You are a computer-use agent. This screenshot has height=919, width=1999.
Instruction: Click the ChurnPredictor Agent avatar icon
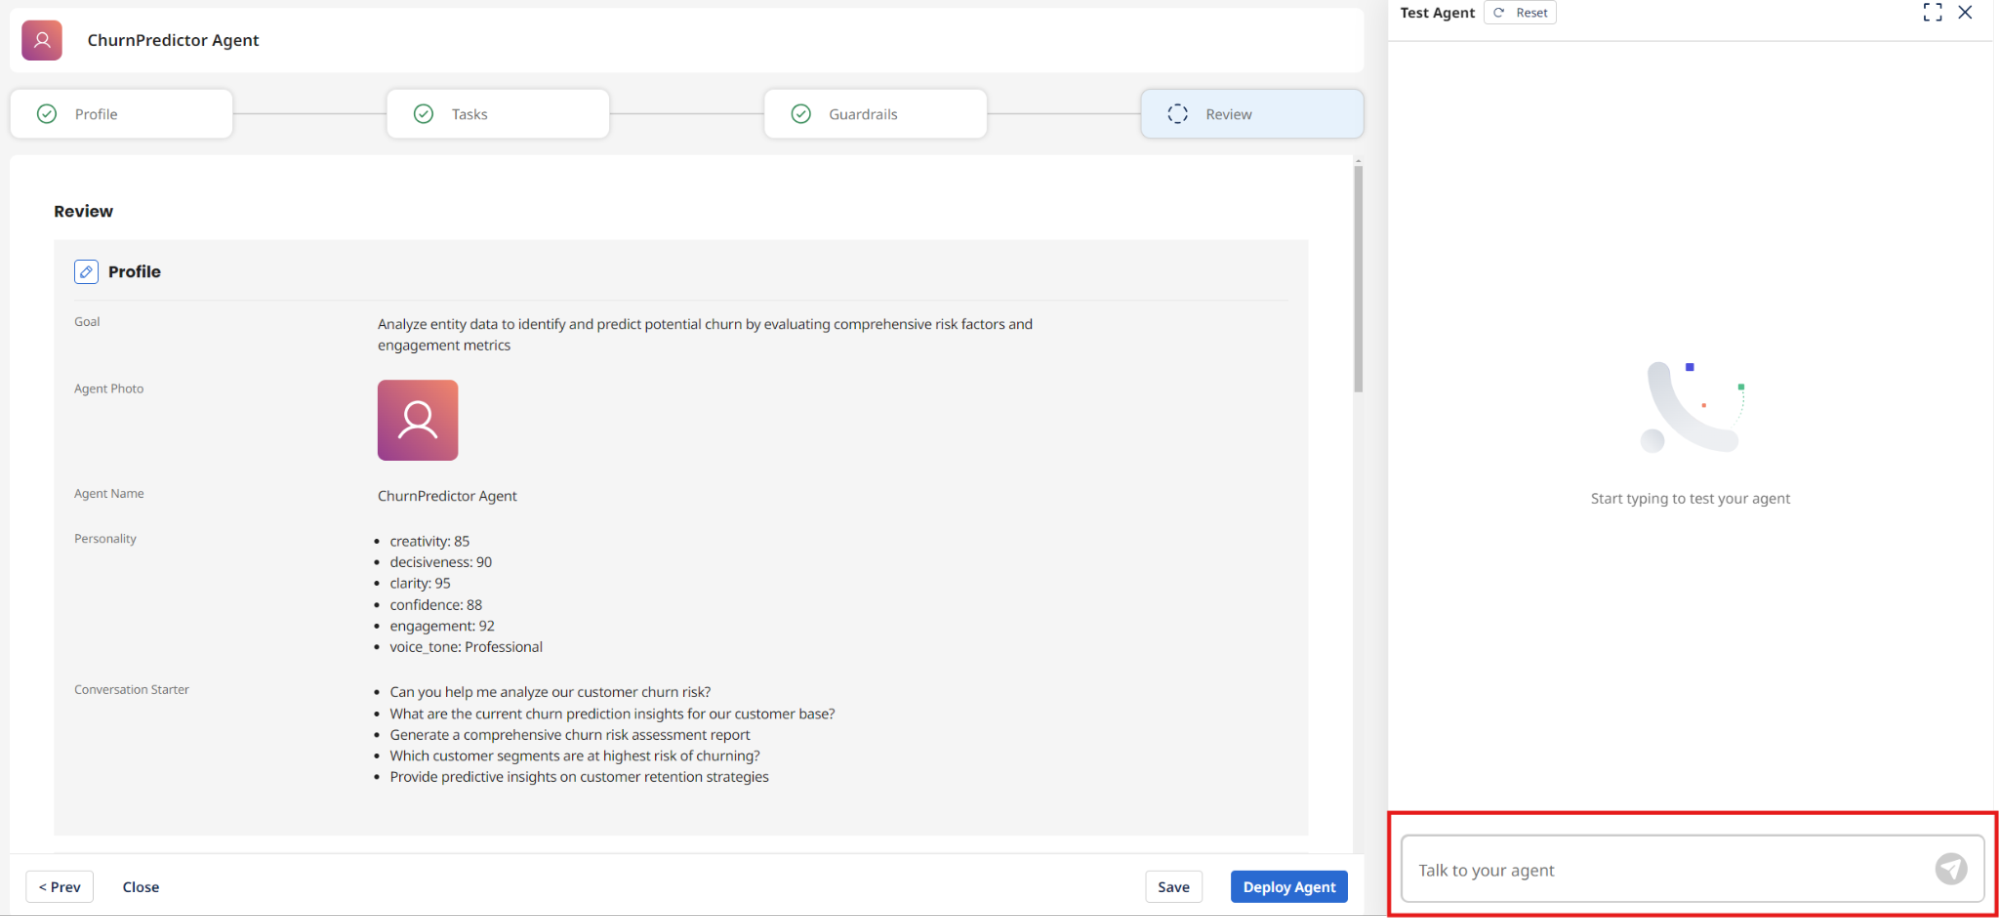click(41, 40)
